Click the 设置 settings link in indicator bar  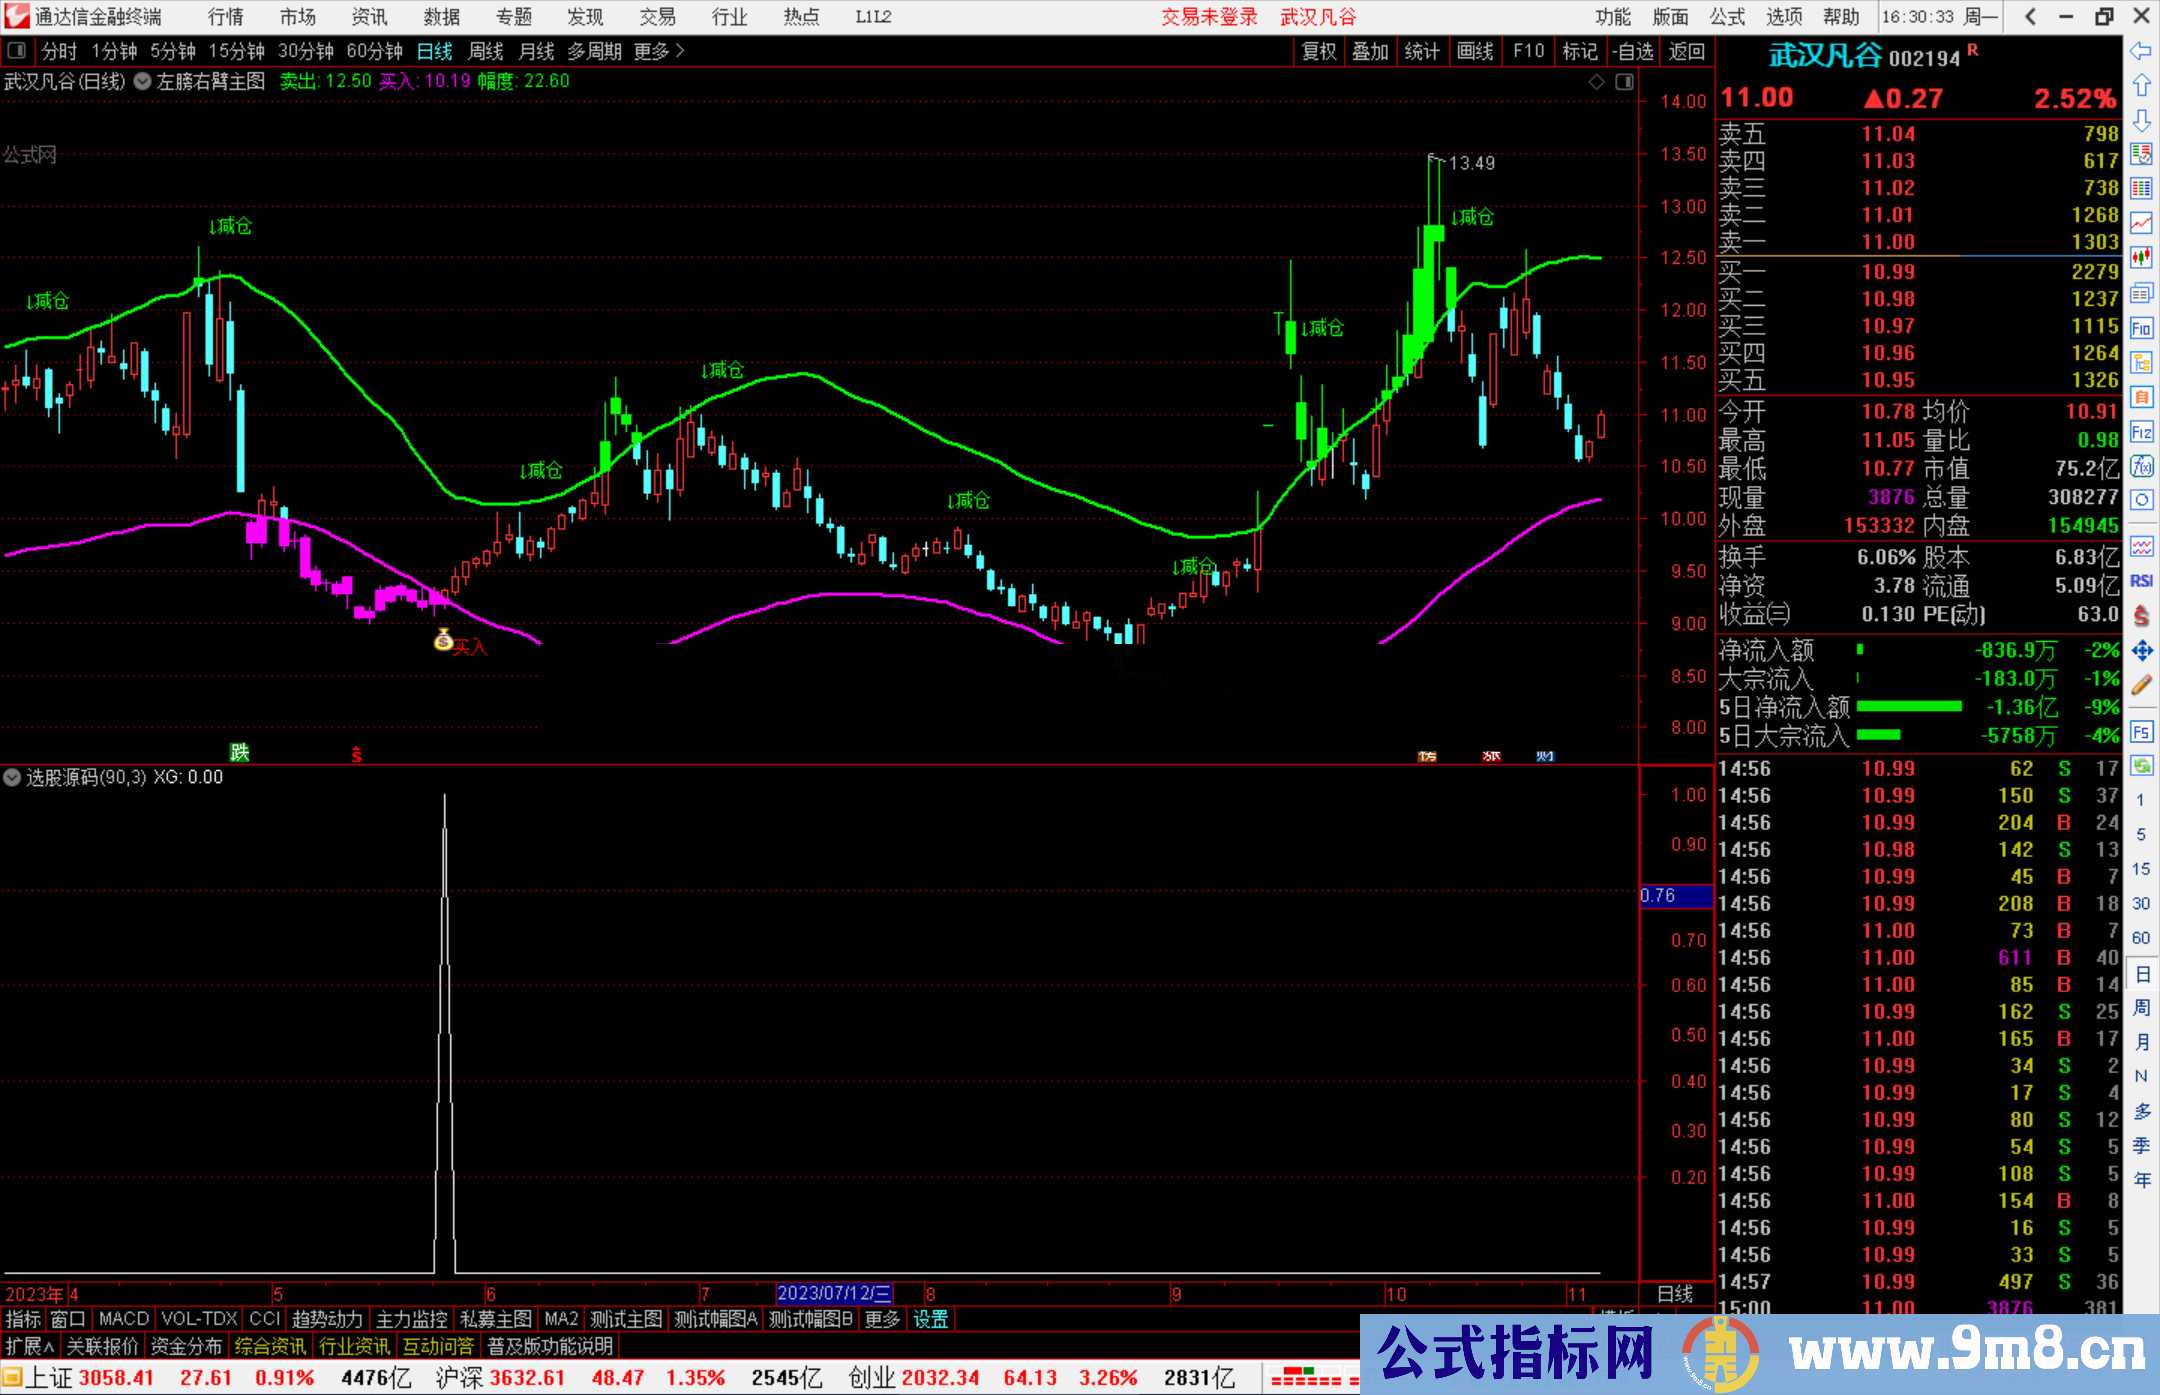[x=930, y=1319]
